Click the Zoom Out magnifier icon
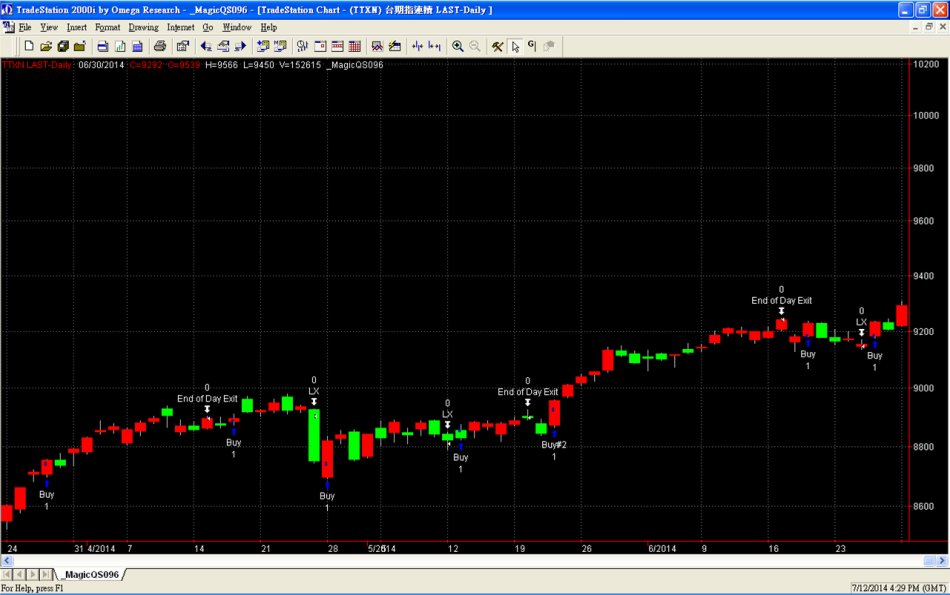 tap(474, 46)
